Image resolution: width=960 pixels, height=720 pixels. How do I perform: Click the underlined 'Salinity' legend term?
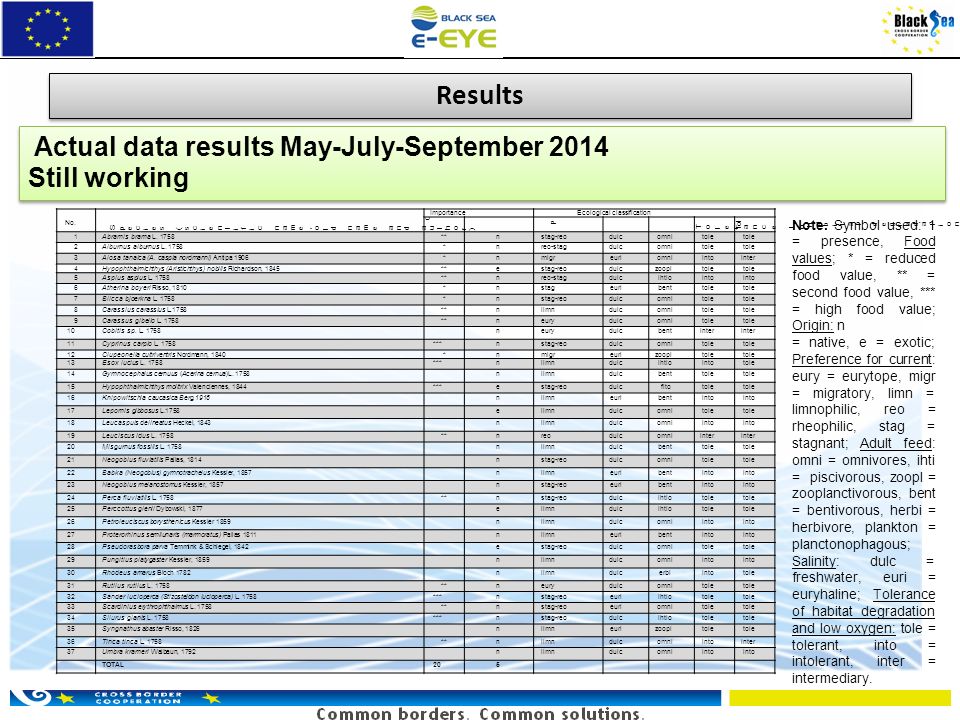815,561
